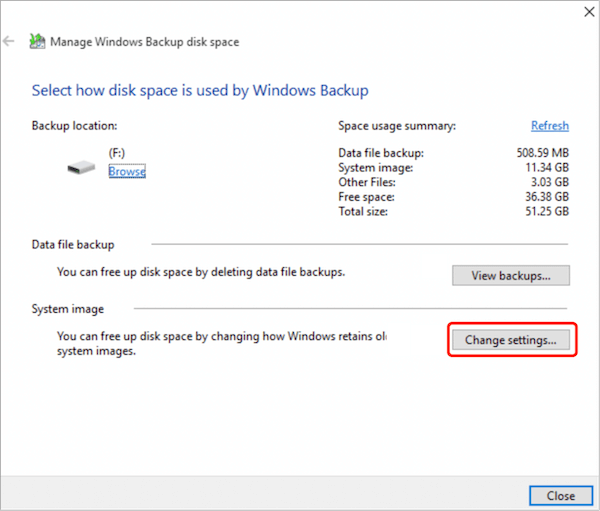This screenshot has height=511, width=600.
Task: Click the "System image:" summary label
Action: click(x=376, y=168)
